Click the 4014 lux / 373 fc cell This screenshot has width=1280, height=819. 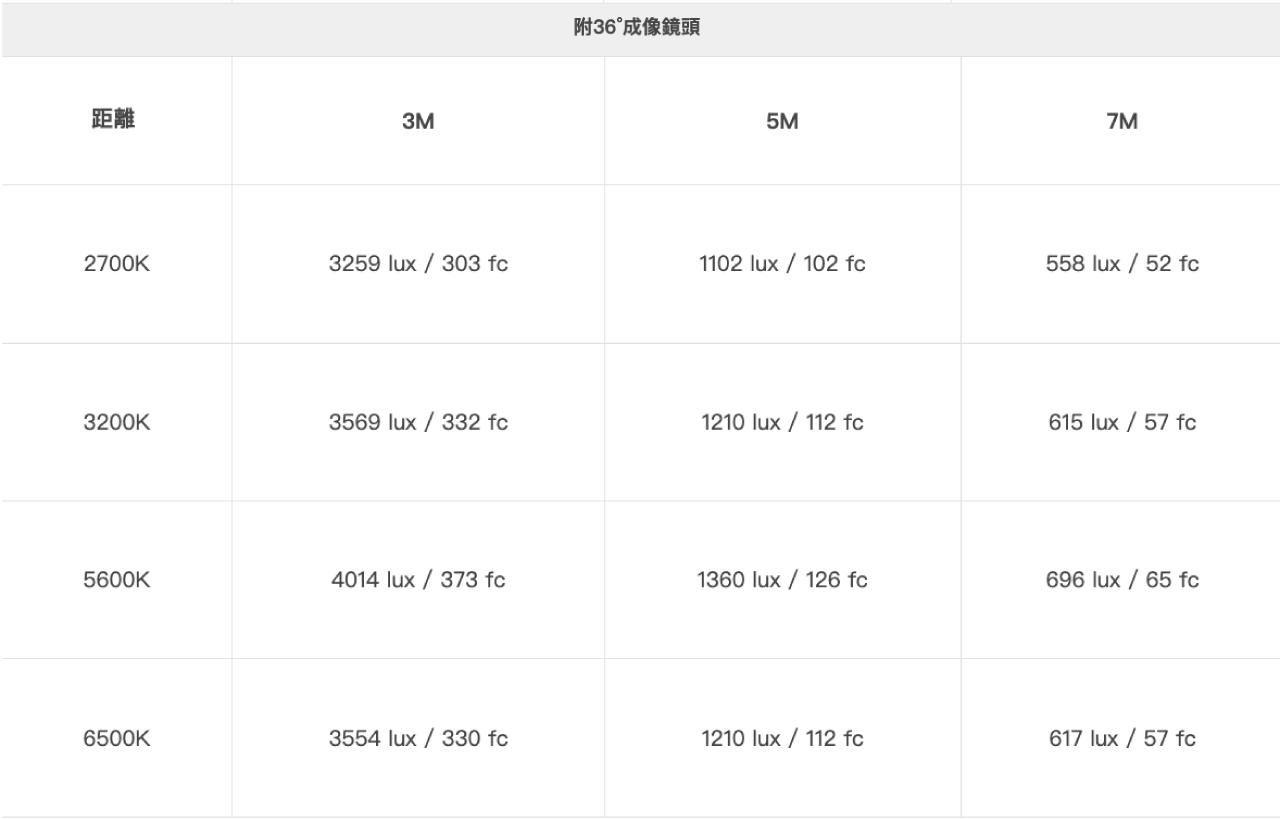coord(418,580)
